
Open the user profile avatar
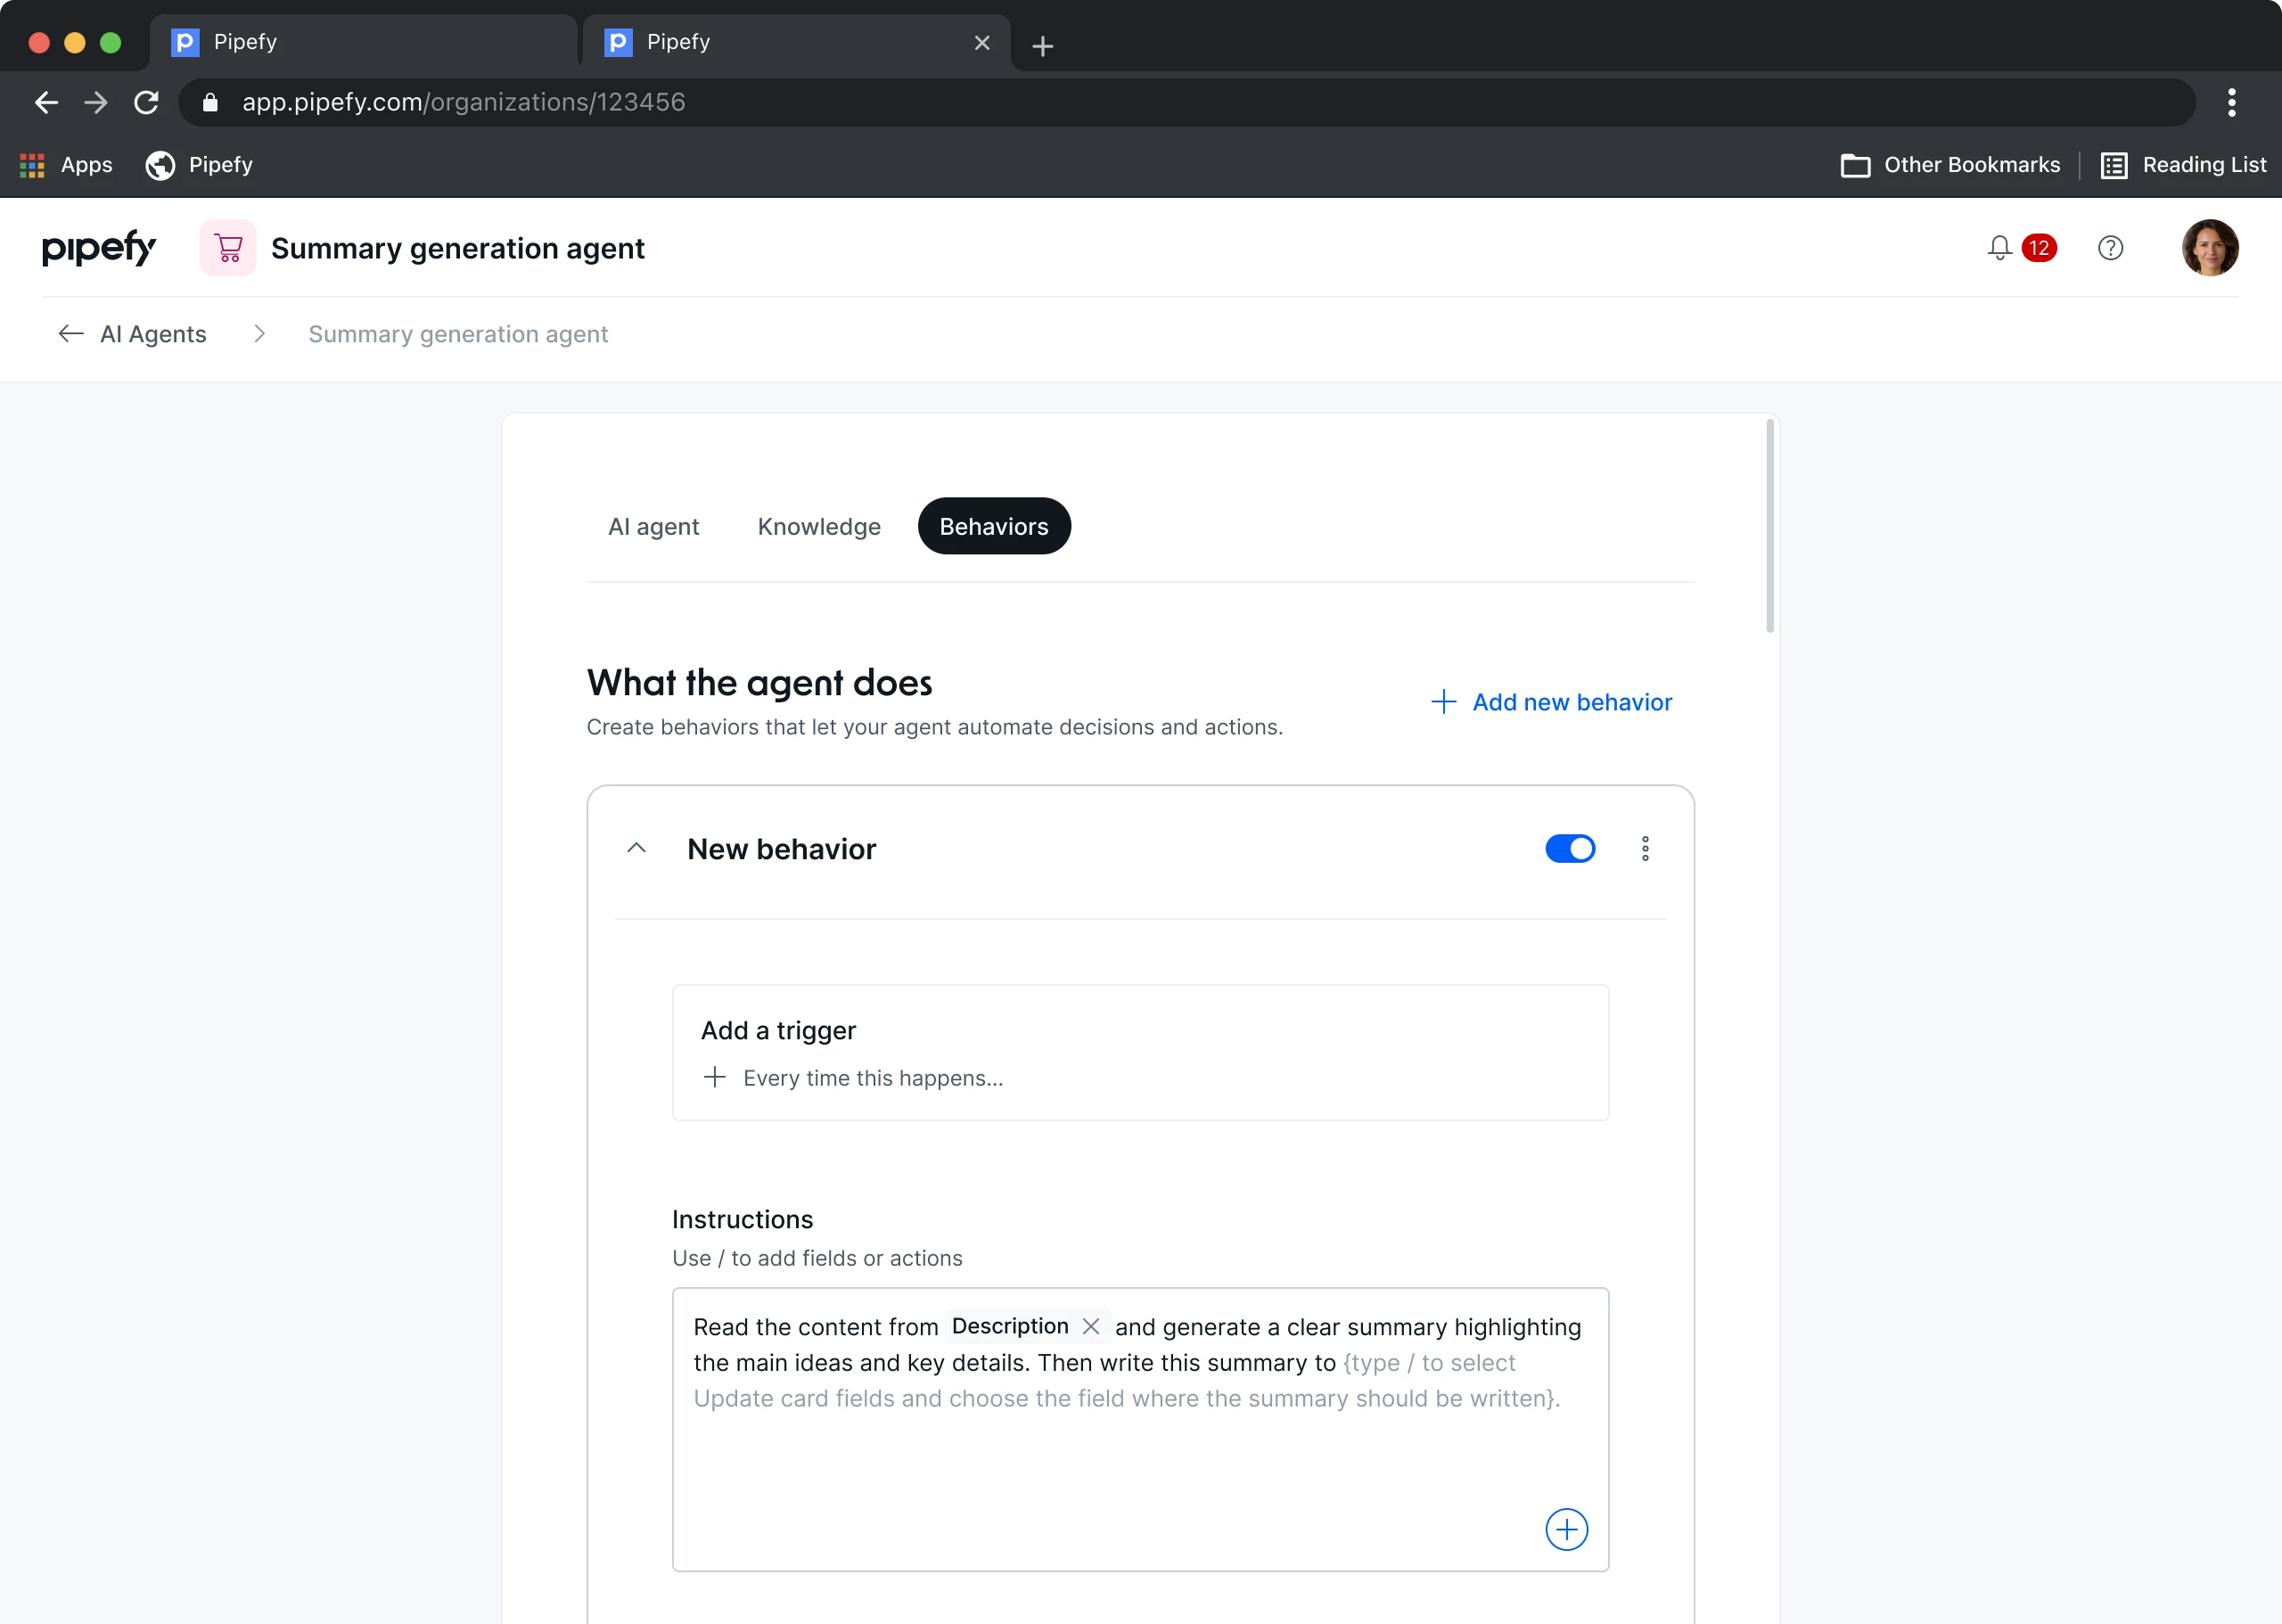point(2209,248)
